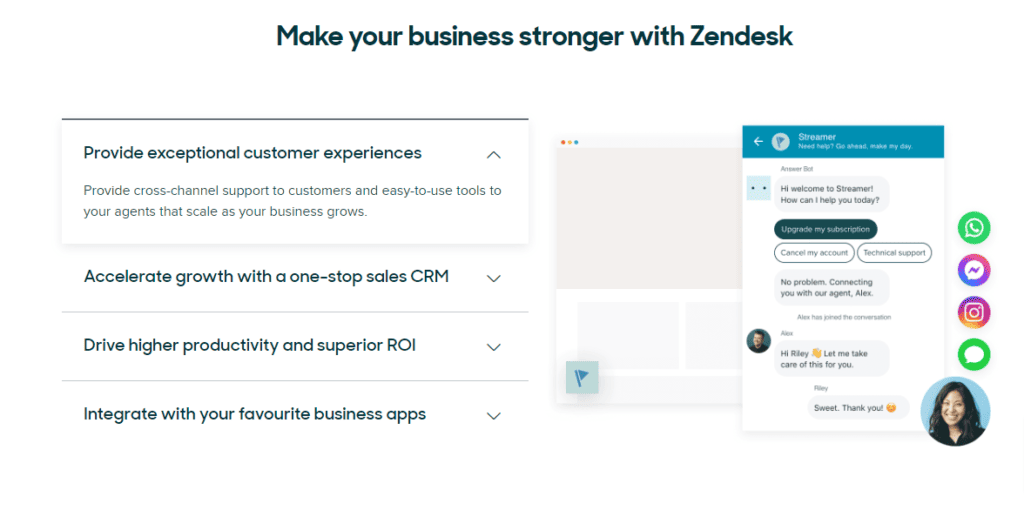This screenshot has height=510, width=1024.
Task: Click the Streamer flag logo in chat header
Action: (x=780, y=141)
